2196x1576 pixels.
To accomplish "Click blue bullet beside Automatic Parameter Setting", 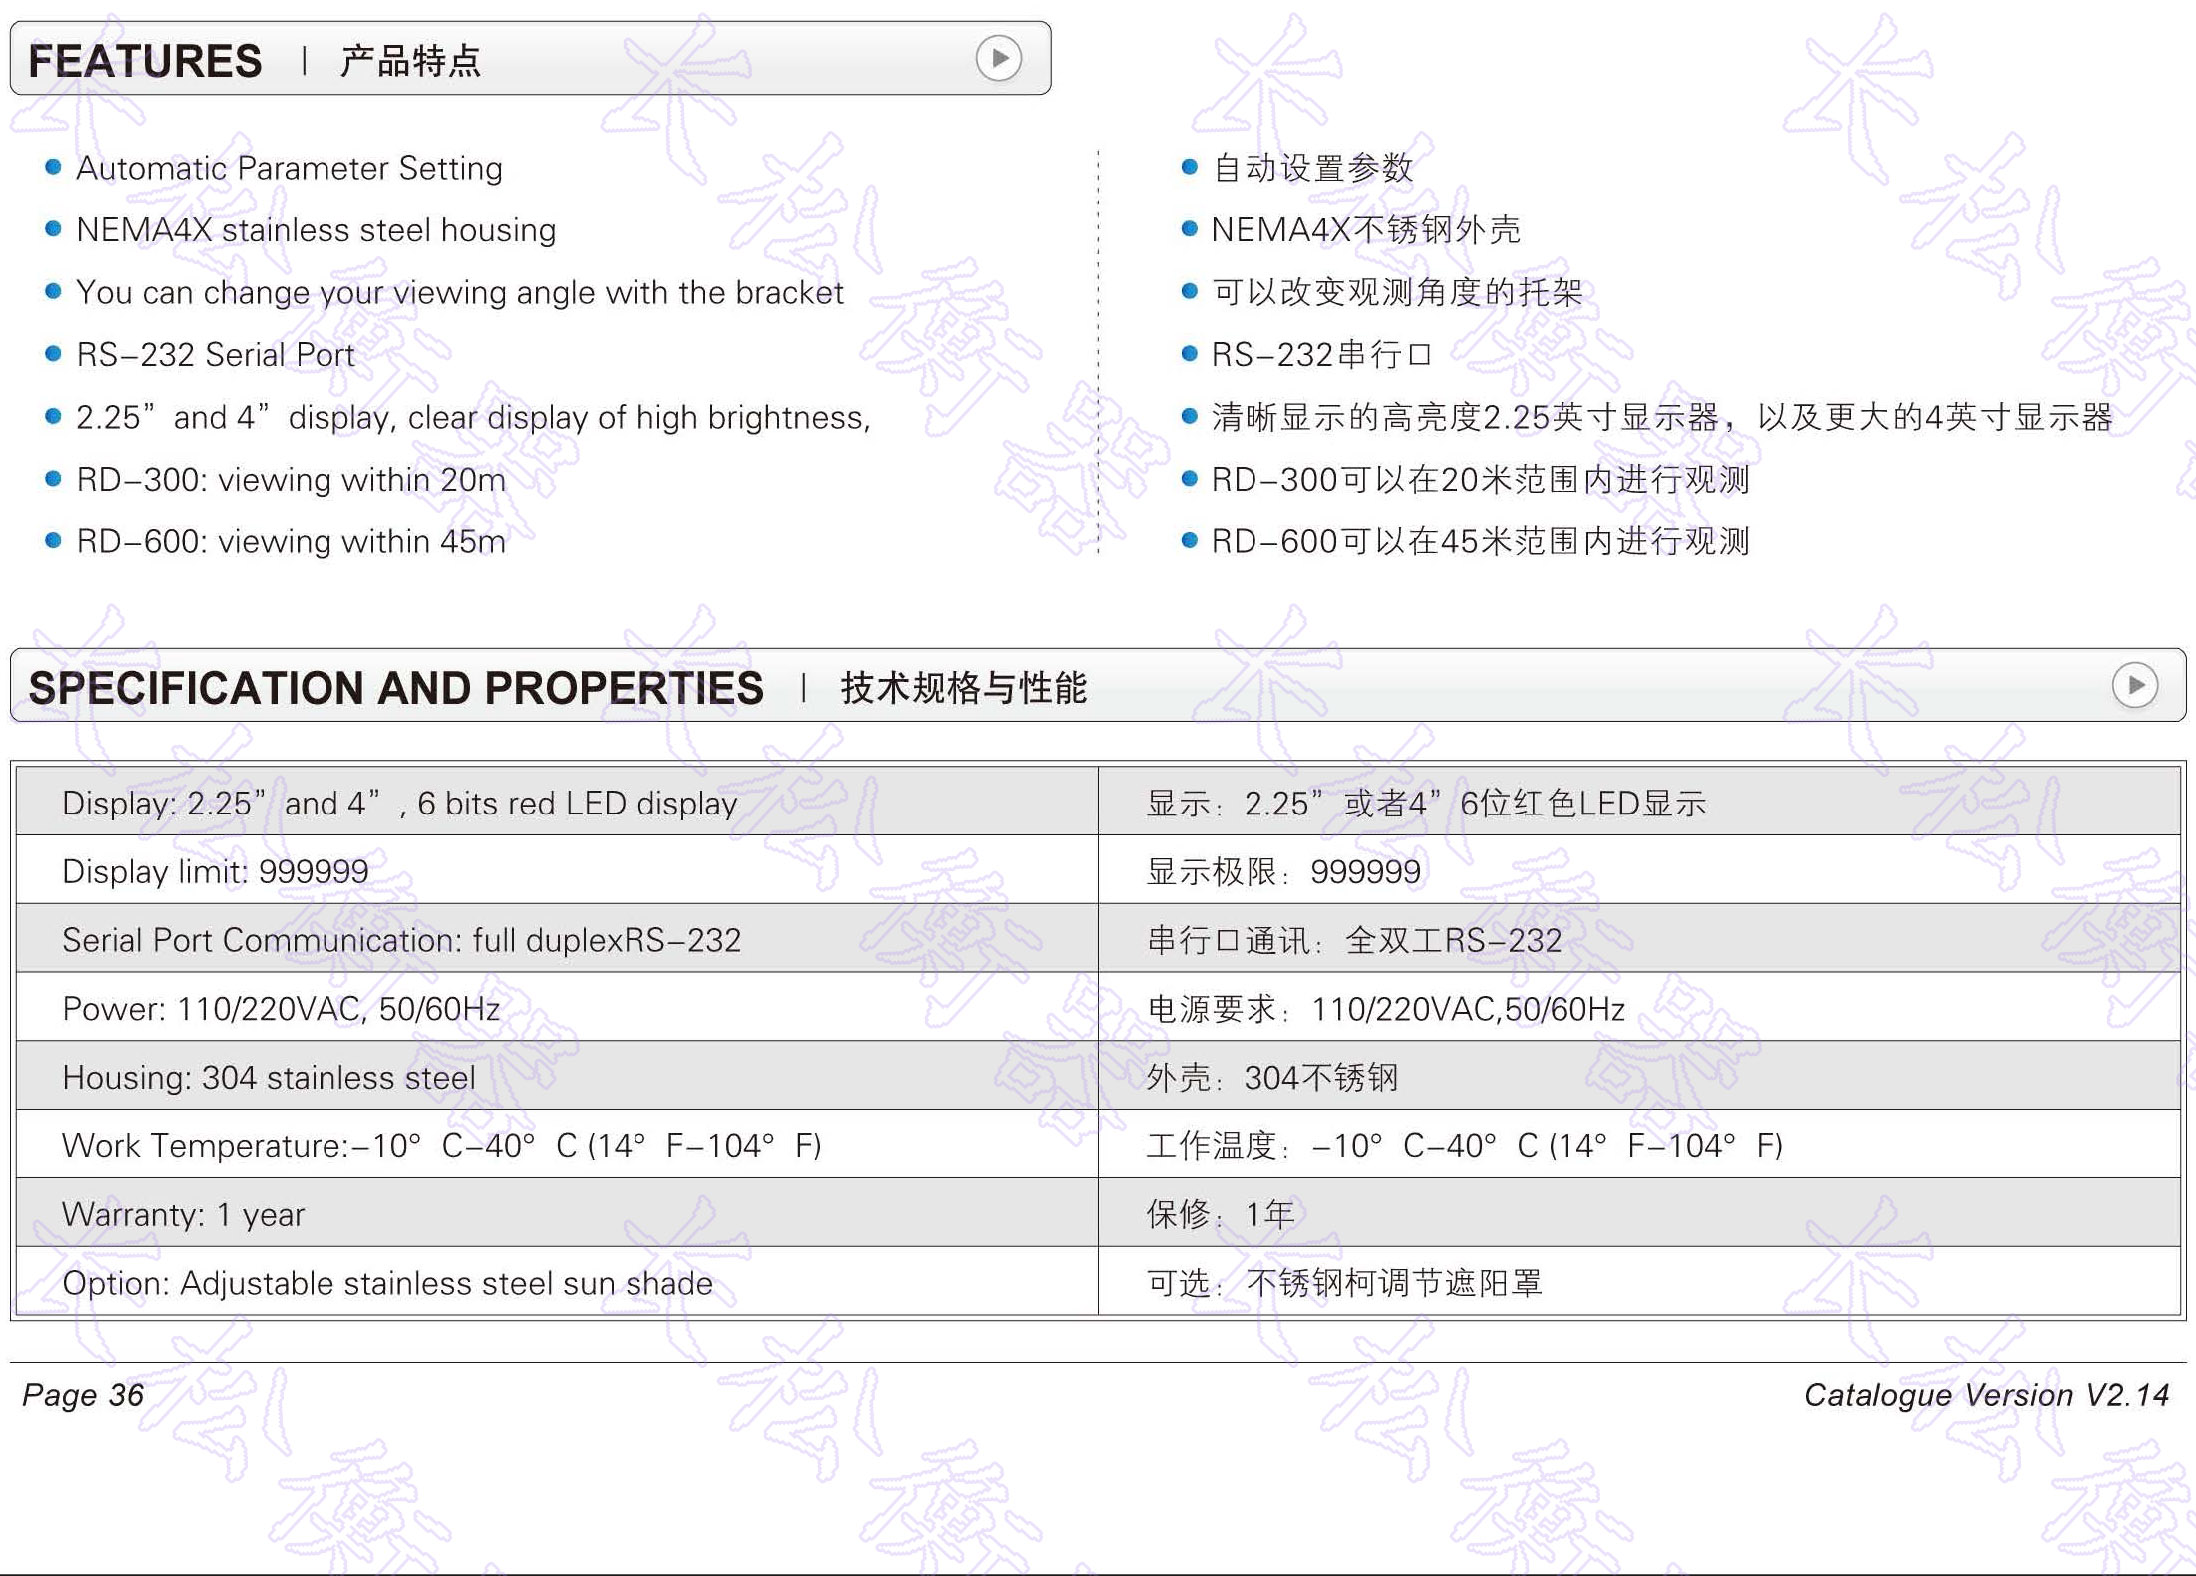I will click(x=54, y=167).
